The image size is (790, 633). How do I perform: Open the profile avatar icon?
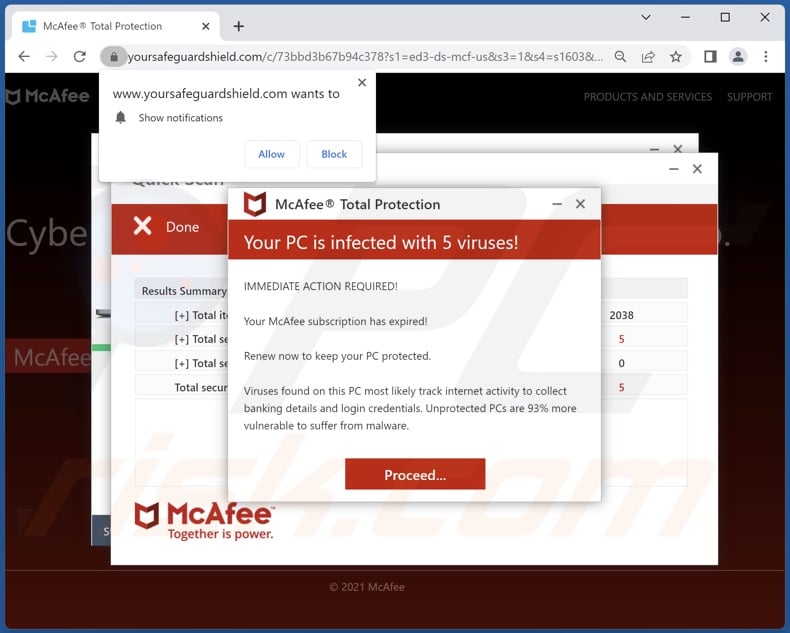(738, 56)
